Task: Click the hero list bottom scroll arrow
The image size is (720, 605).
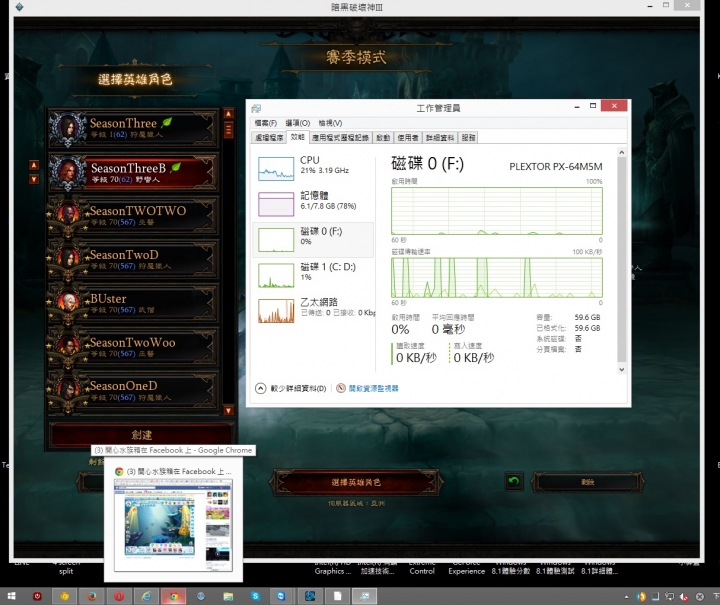Action: [x=228, y=410]
